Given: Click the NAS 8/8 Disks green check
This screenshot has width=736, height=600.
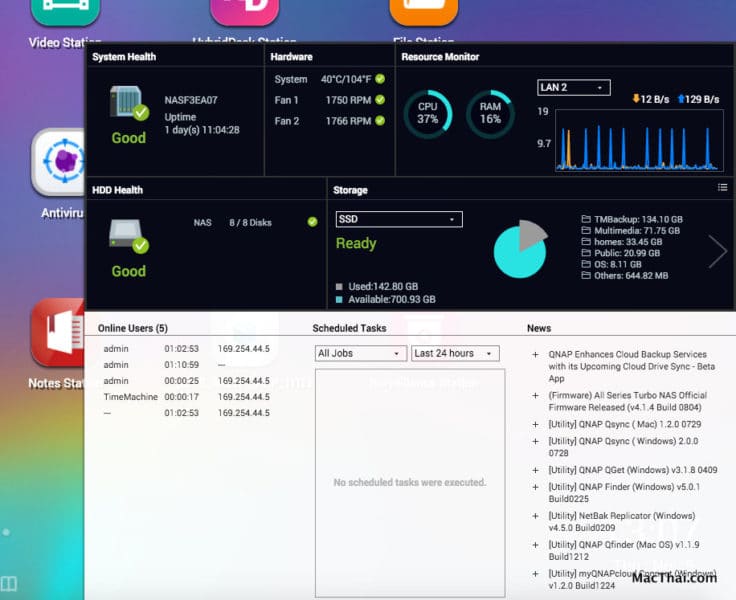Looking at the screenshot, I should point(312,222).
